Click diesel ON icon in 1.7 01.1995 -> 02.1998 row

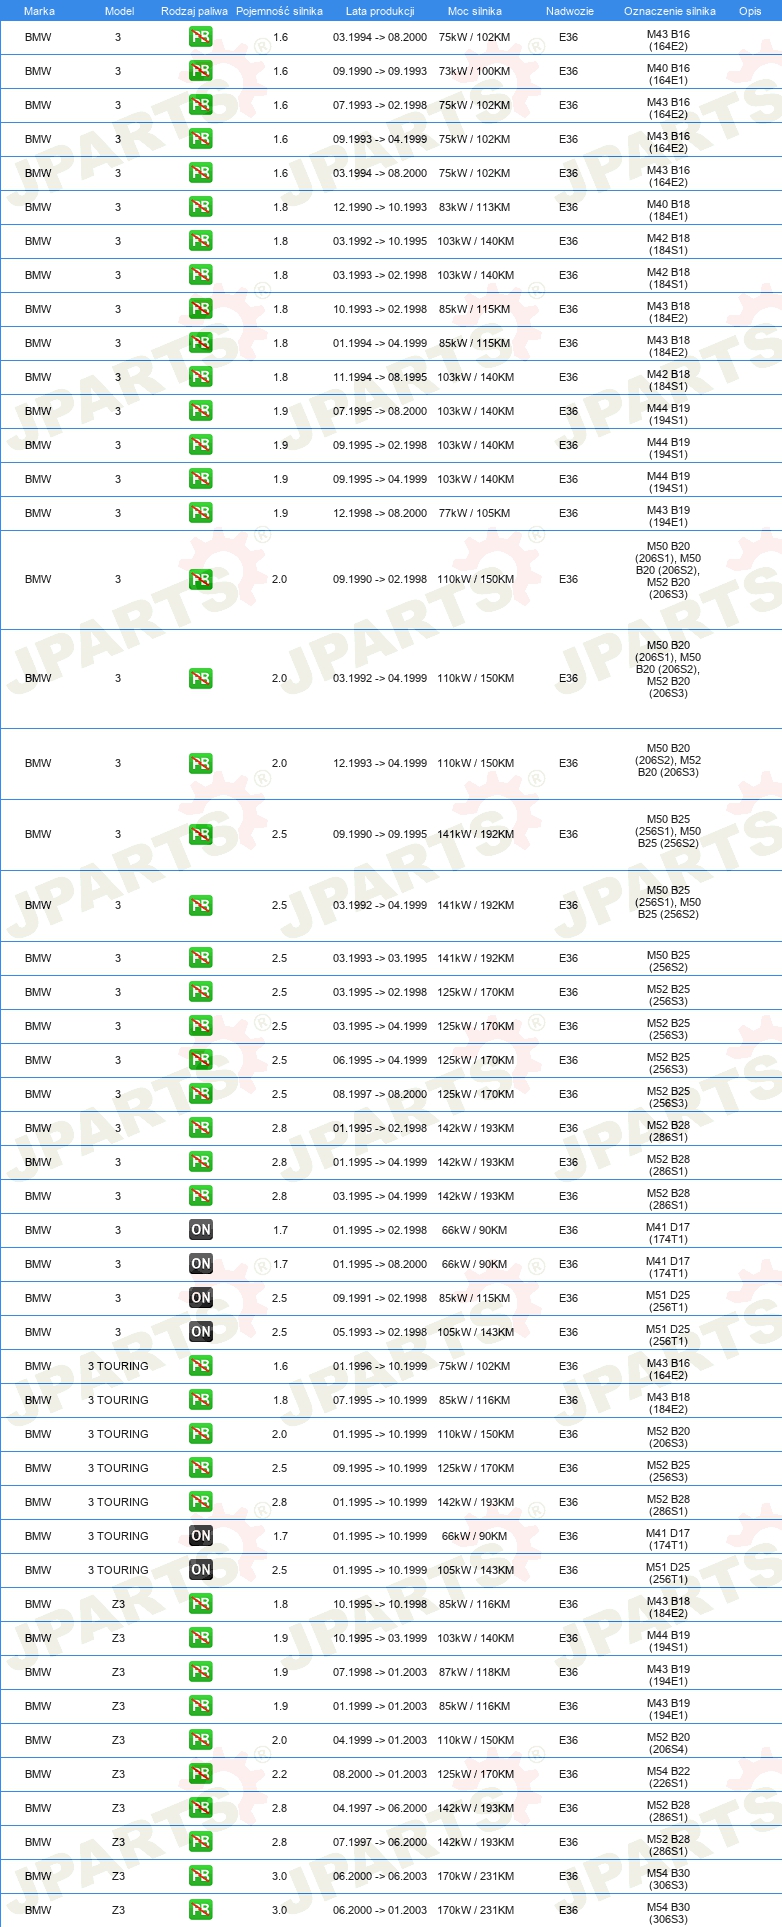(201, 1230)
